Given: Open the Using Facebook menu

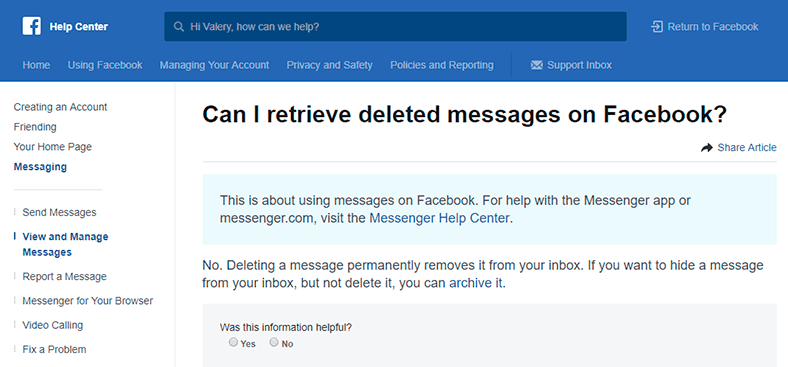Looking at the screenshot, I should click(x=105, y=65).
